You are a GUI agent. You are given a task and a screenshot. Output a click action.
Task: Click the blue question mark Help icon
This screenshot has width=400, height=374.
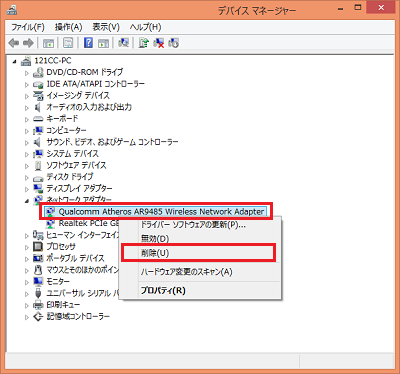[88, 43]
